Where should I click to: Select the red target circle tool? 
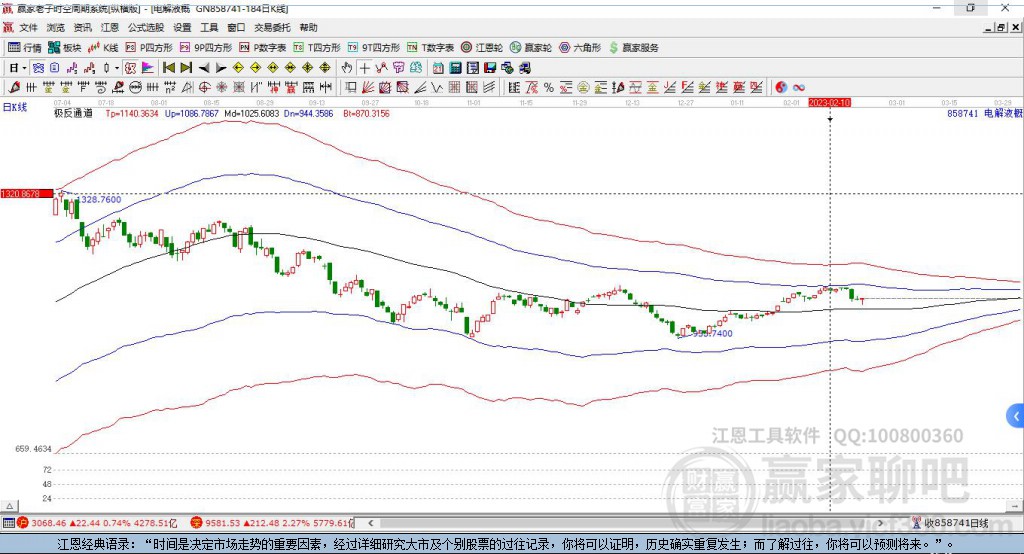click(x=204, y=88)
